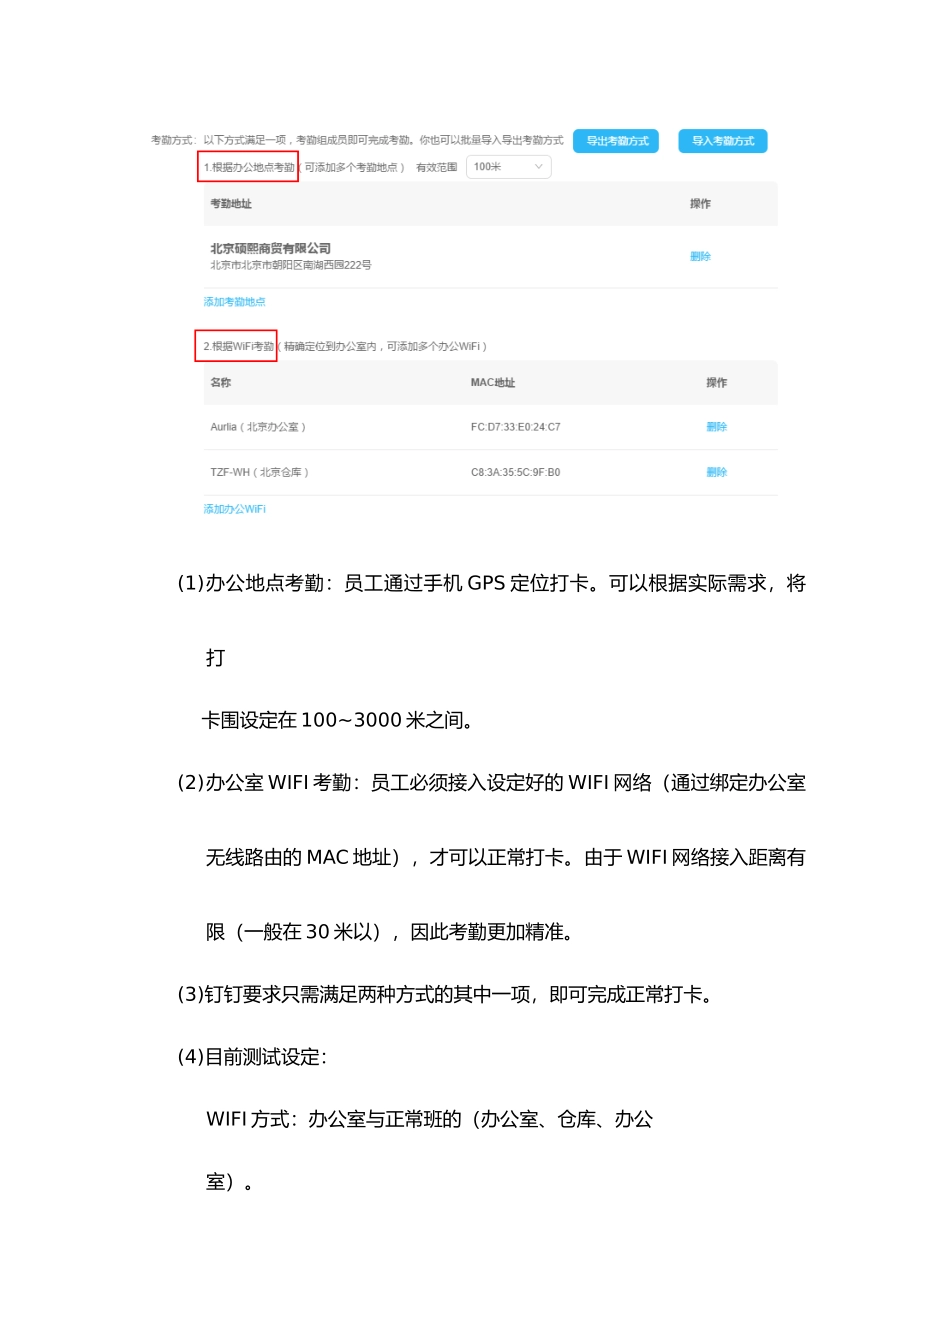
Task: Click the 1.根据办公地点考勤 label
Action: coord(249,167)
